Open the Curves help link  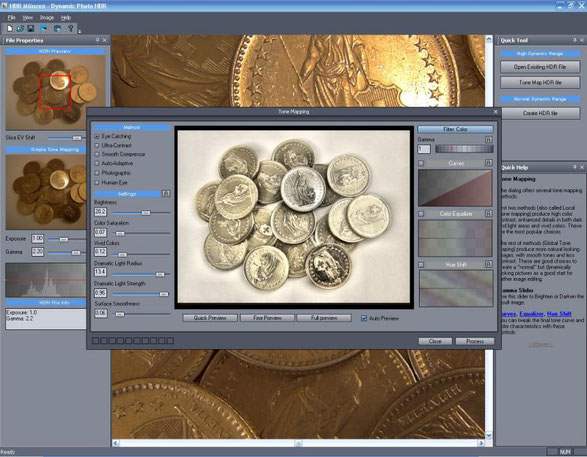coord(509,314)
